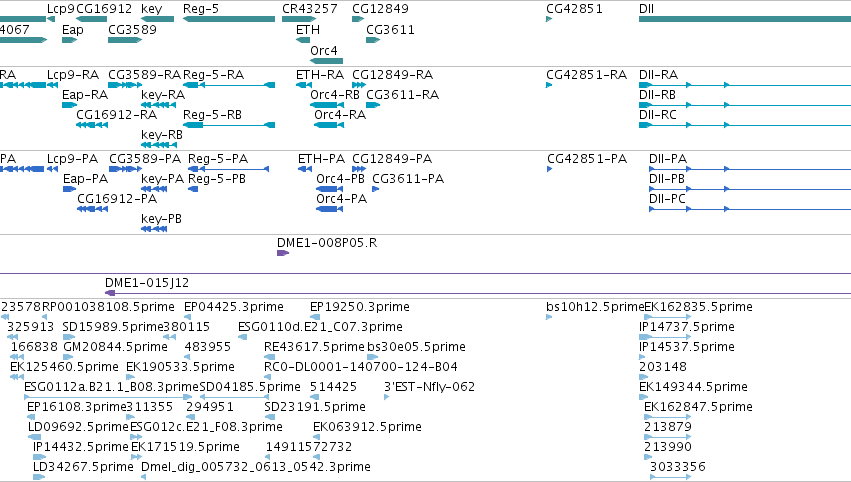Screen dimensions: 851x482
Task: Click the DME1-015J12 feature label
Action: click(x=147, y=283)
